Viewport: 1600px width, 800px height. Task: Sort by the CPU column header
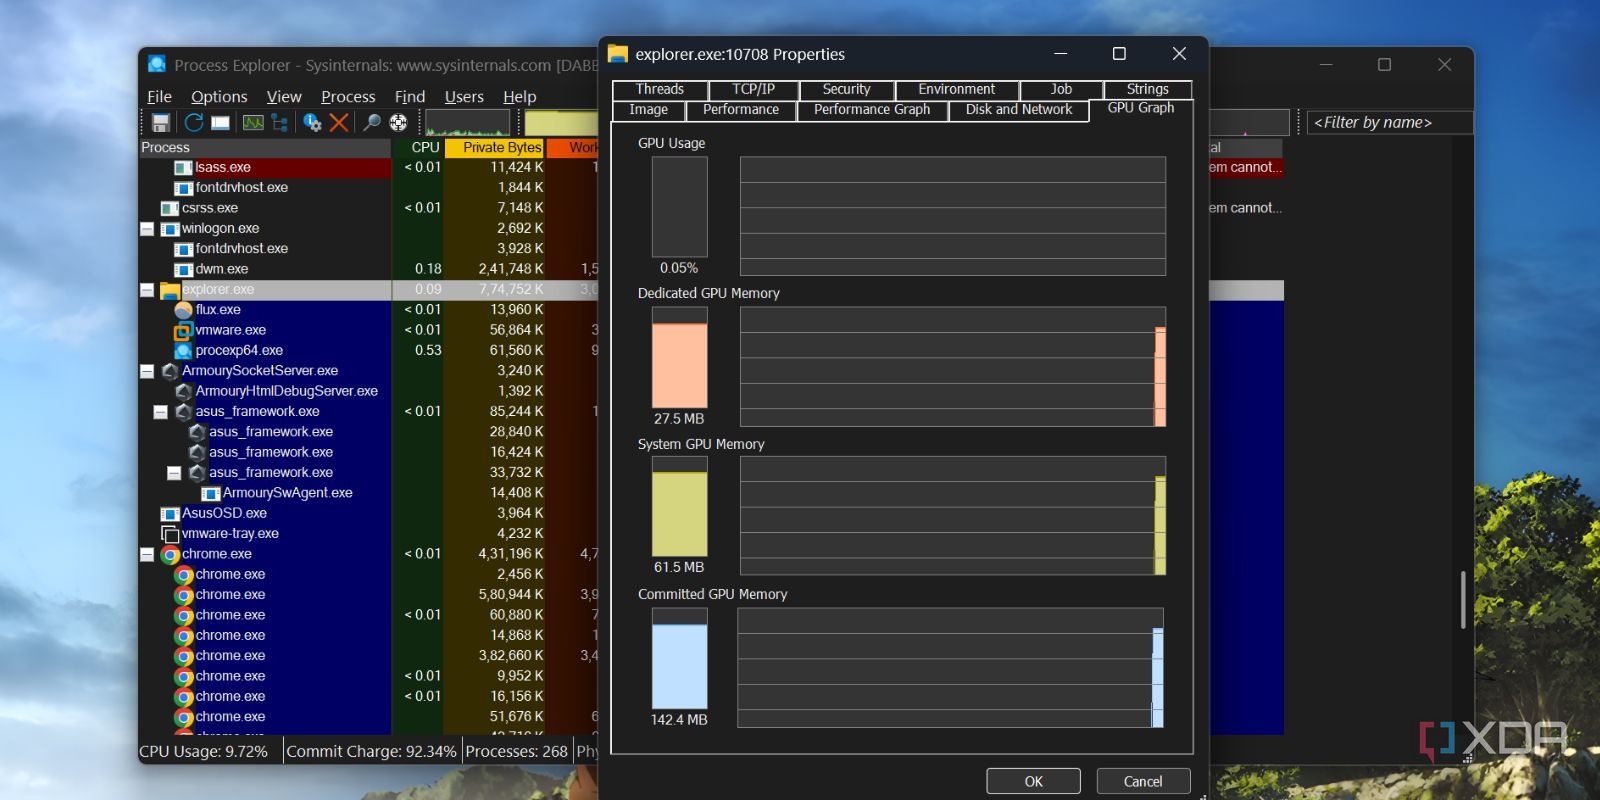tap(418, 147)
